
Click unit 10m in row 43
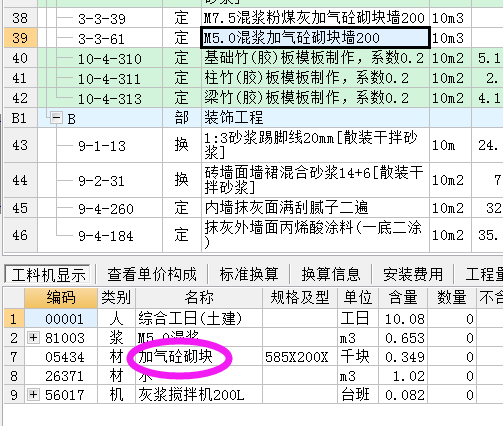(x=450, y=145)
